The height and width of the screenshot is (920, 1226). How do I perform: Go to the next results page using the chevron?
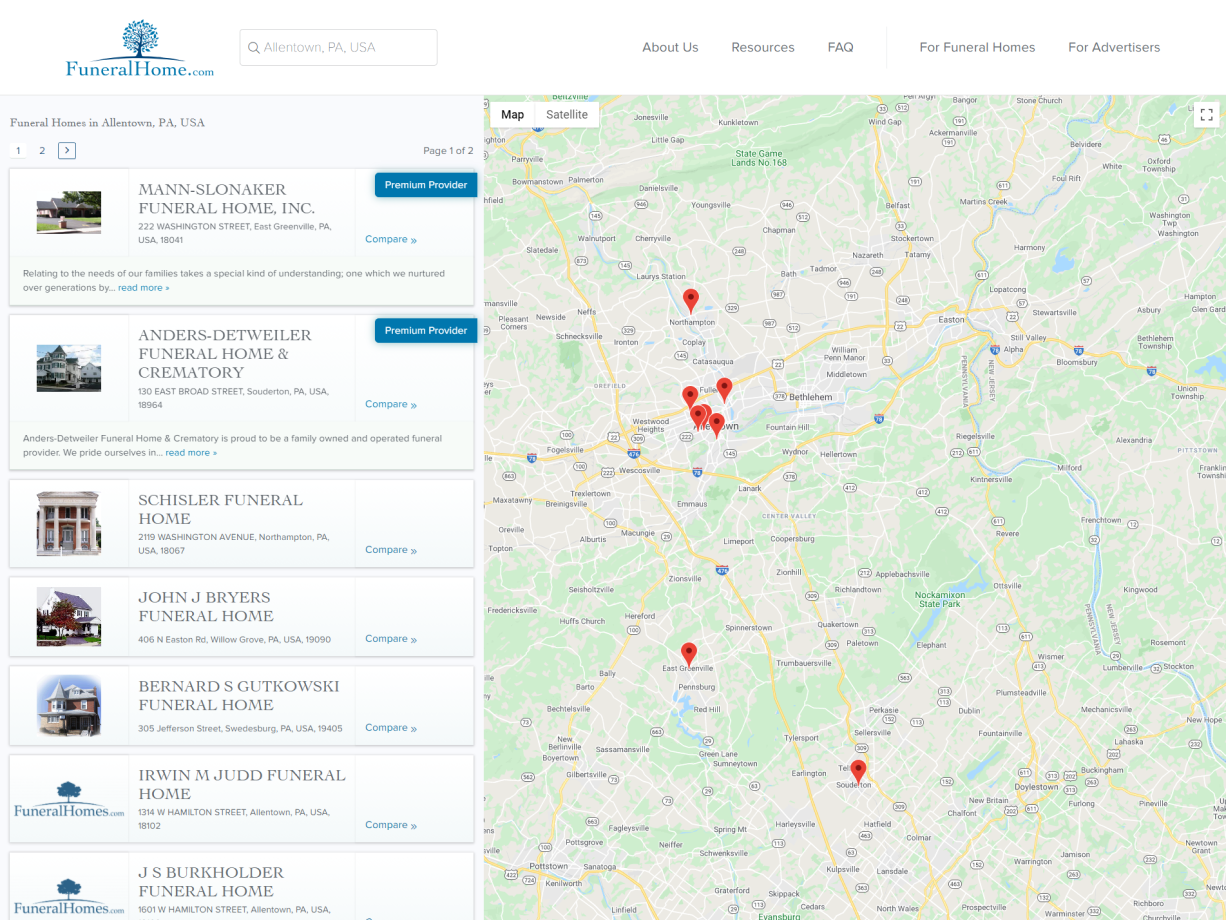[x=66, y=150]
